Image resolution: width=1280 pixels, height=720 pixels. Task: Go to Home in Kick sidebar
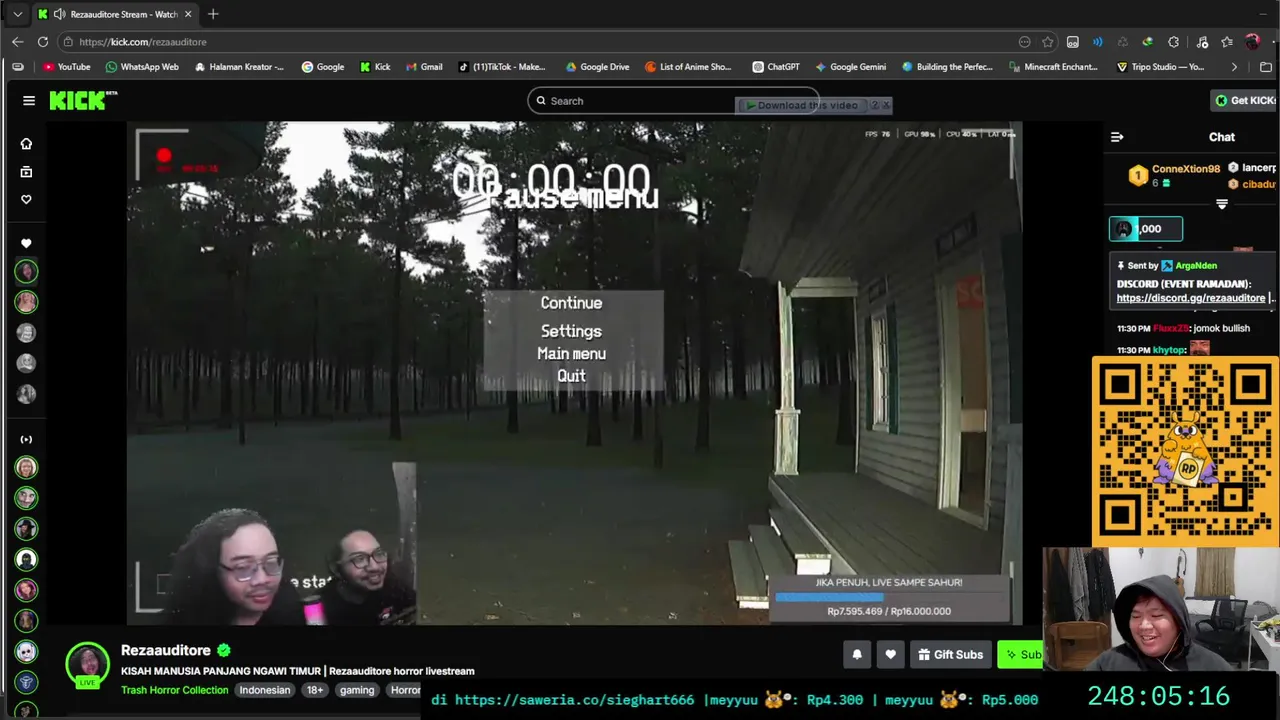click(26, 144)
